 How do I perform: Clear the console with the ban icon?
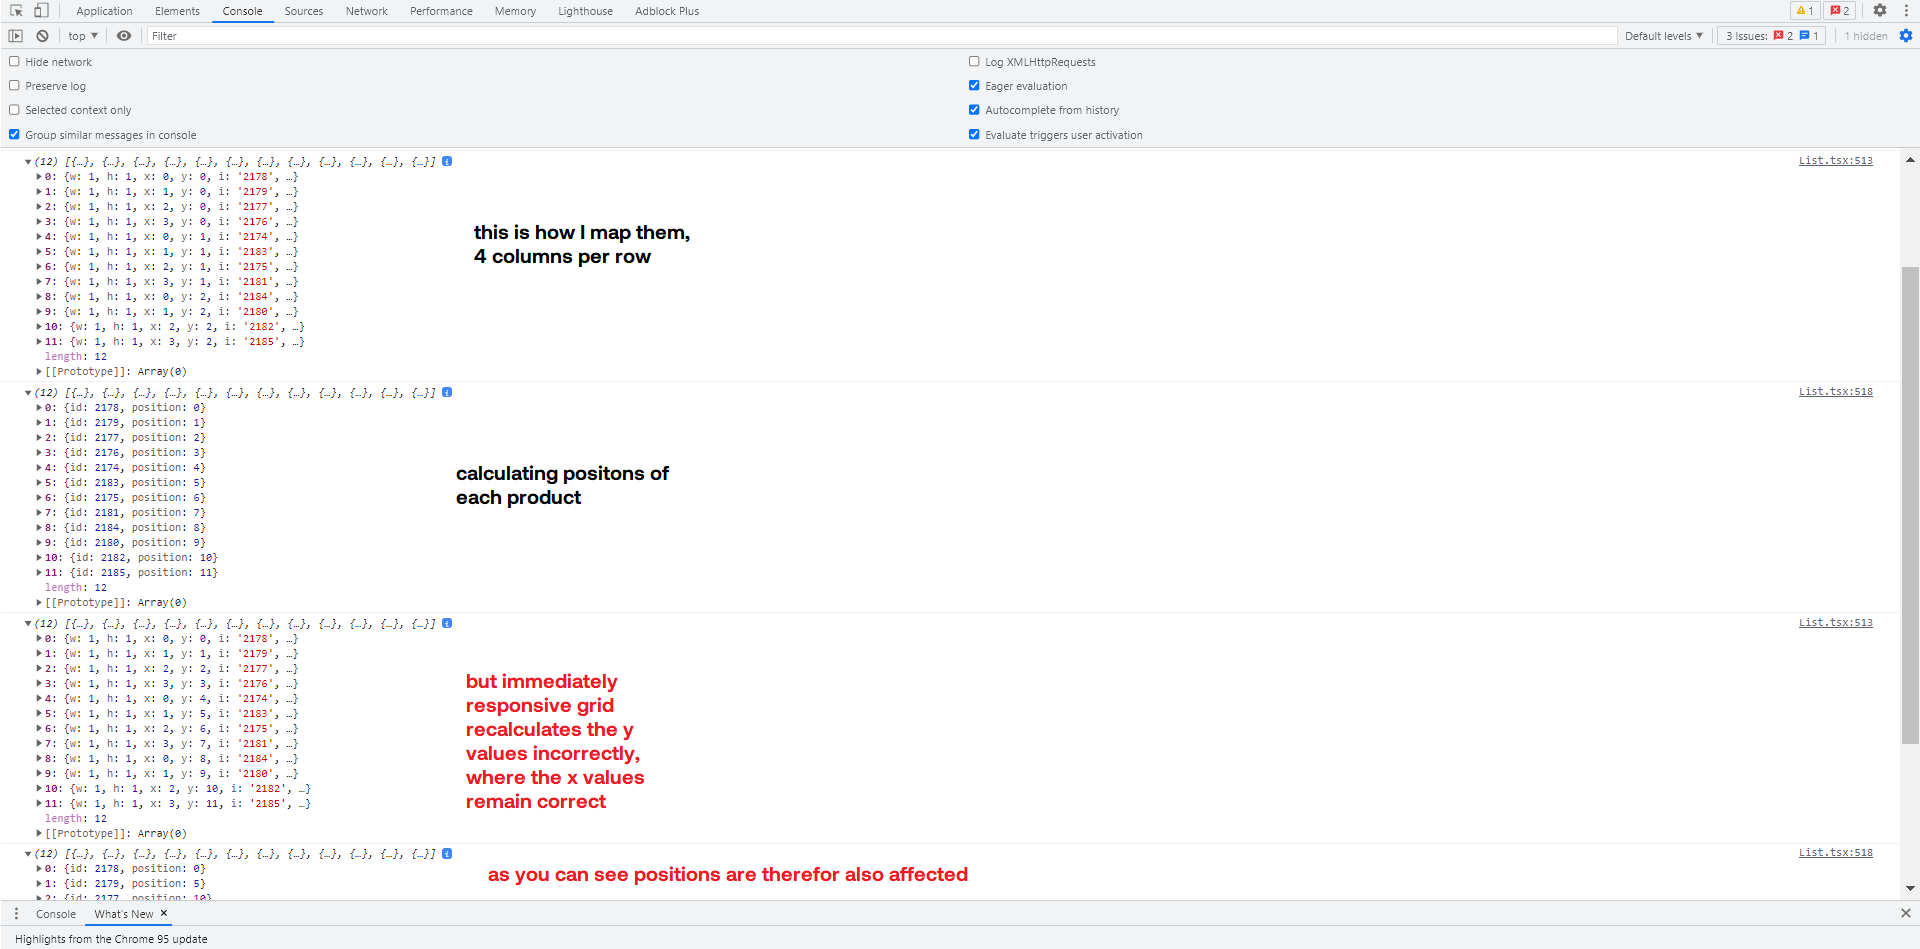point(42,36)
